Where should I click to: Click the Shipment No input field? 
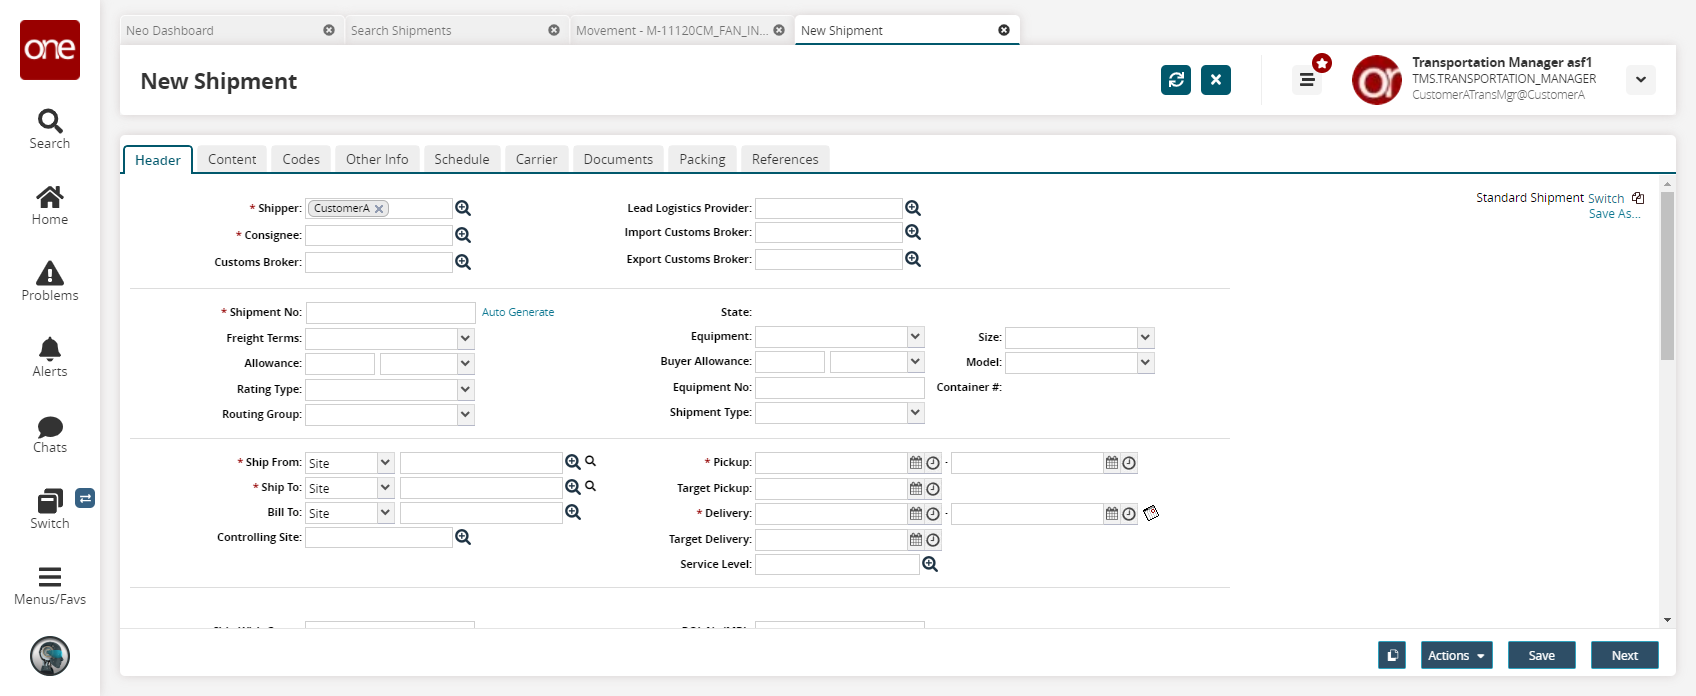coord(390,313)
